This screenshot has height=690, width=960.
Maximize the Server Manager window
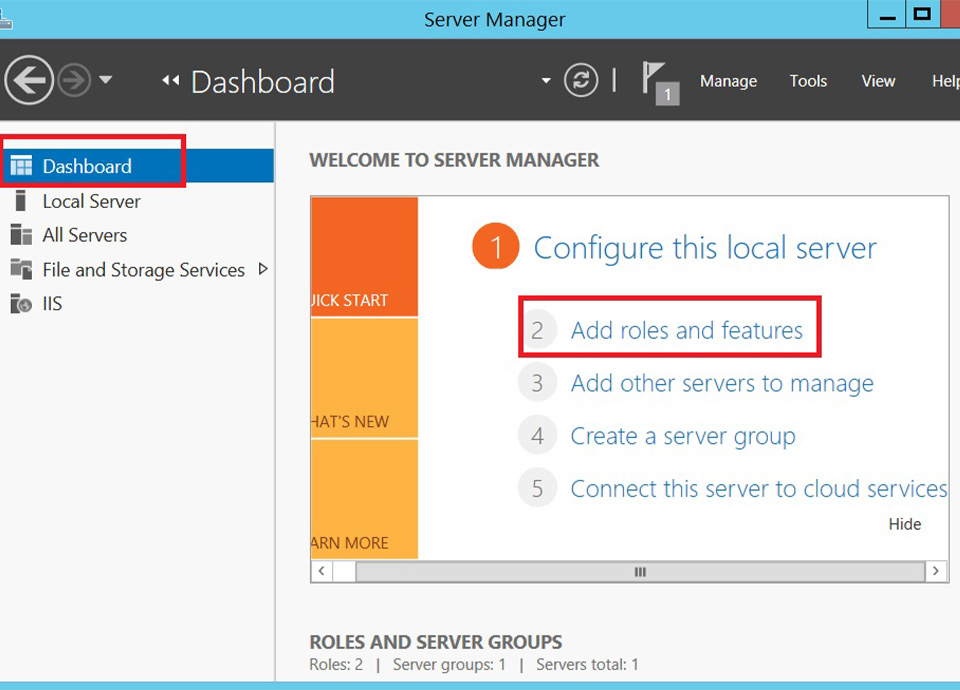click(x=922, y=15)
